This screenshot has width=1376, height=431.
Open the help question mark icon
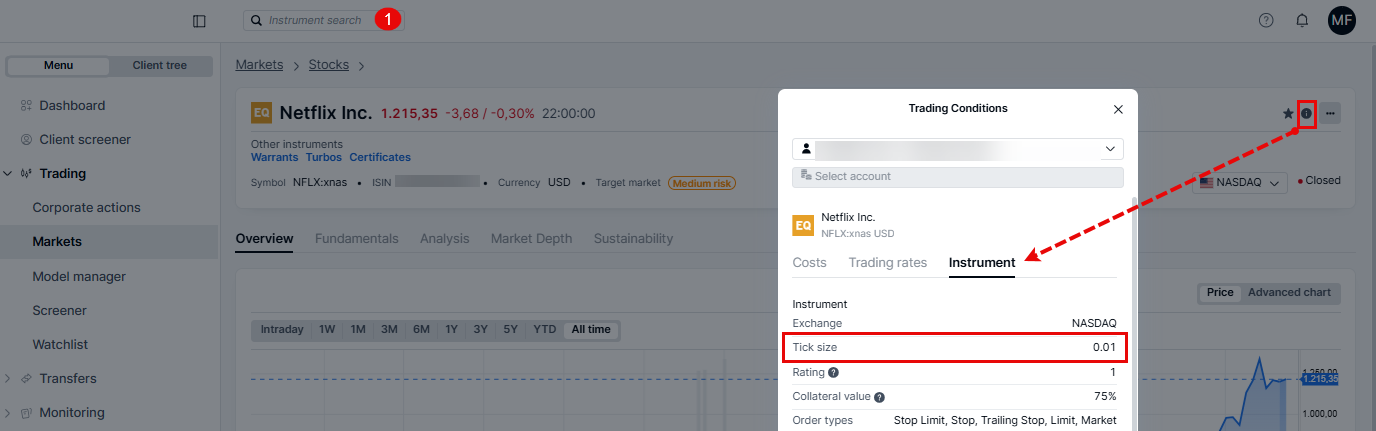1266,20
